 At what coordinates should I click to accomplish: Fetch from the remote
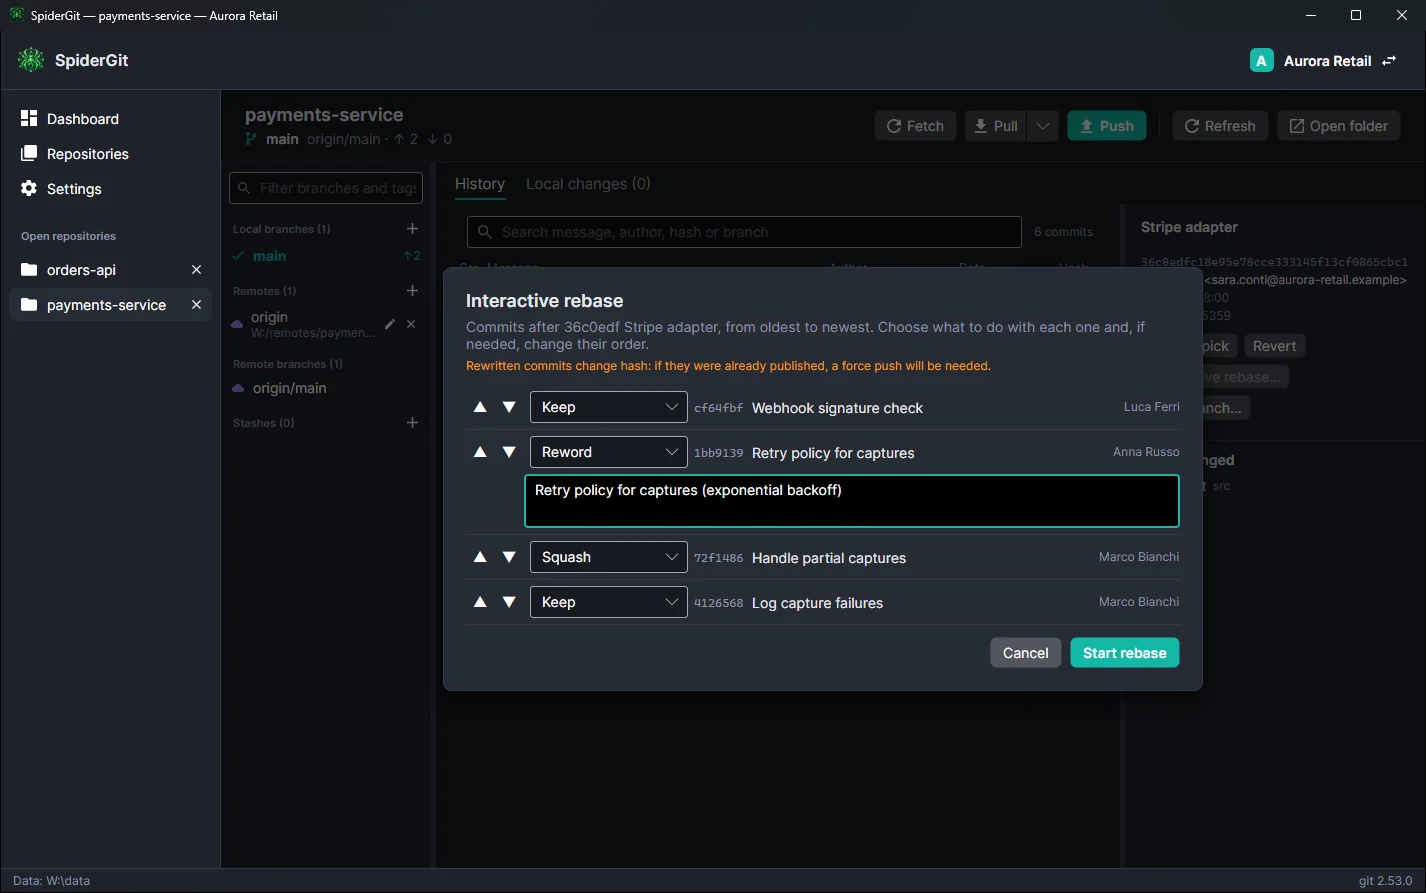pos(915,126)
